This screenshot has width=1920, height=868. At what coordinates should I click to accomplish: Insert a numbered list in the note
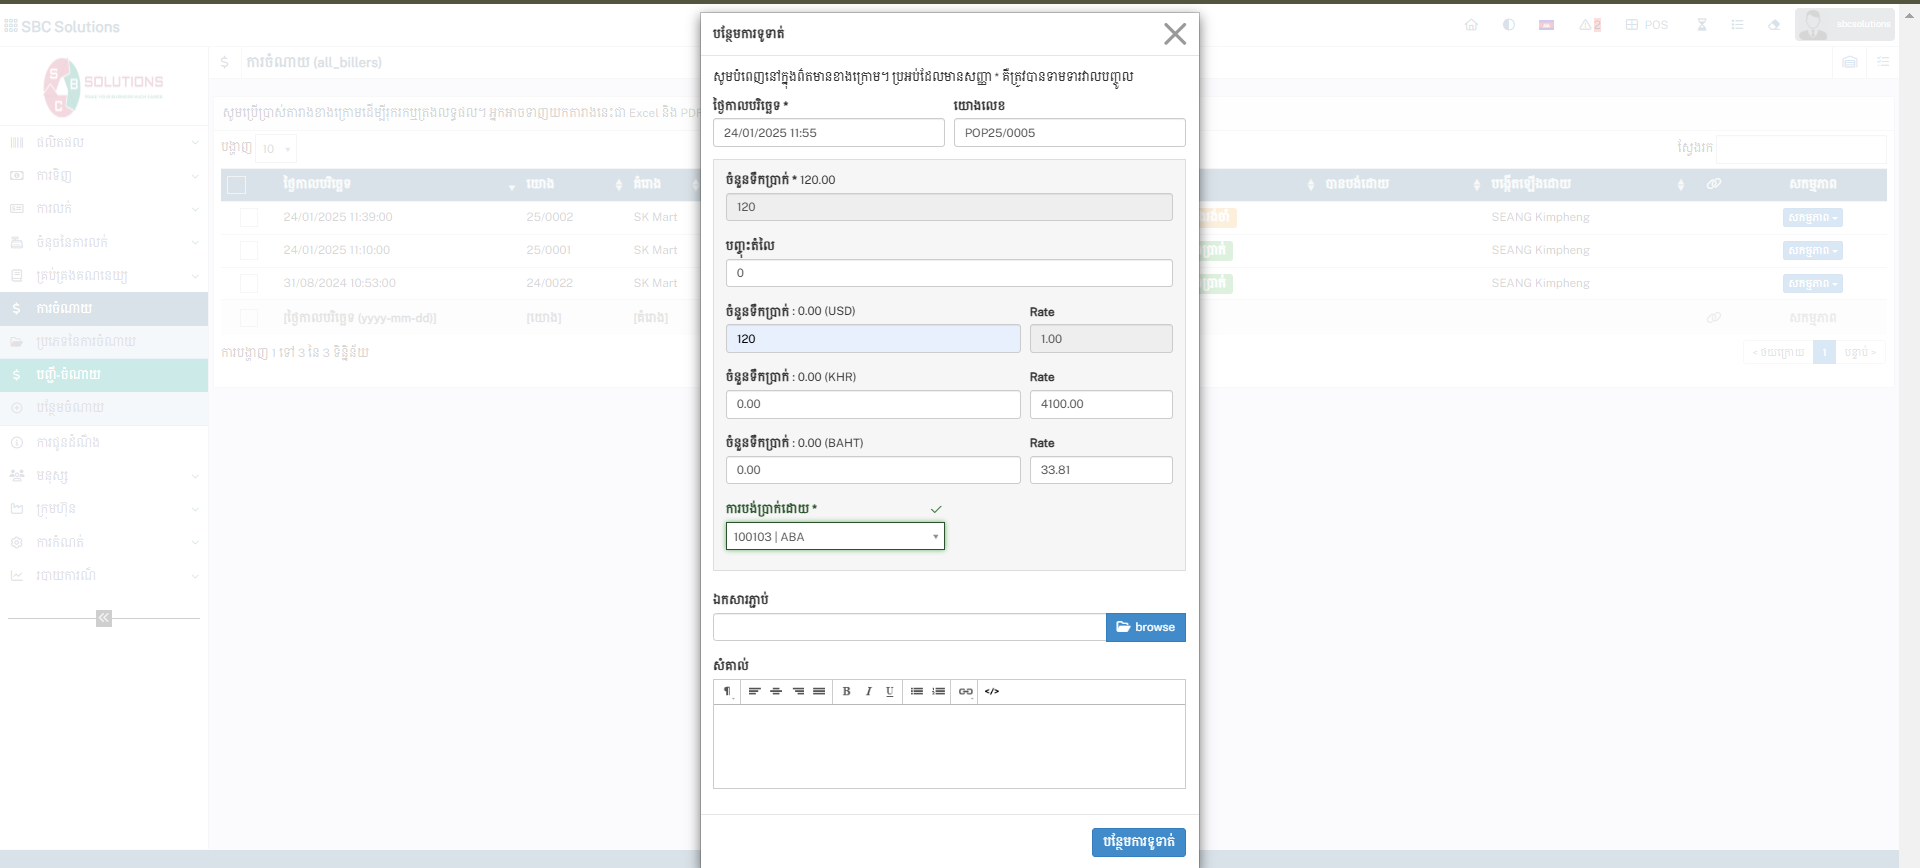(x=938, y=692)
